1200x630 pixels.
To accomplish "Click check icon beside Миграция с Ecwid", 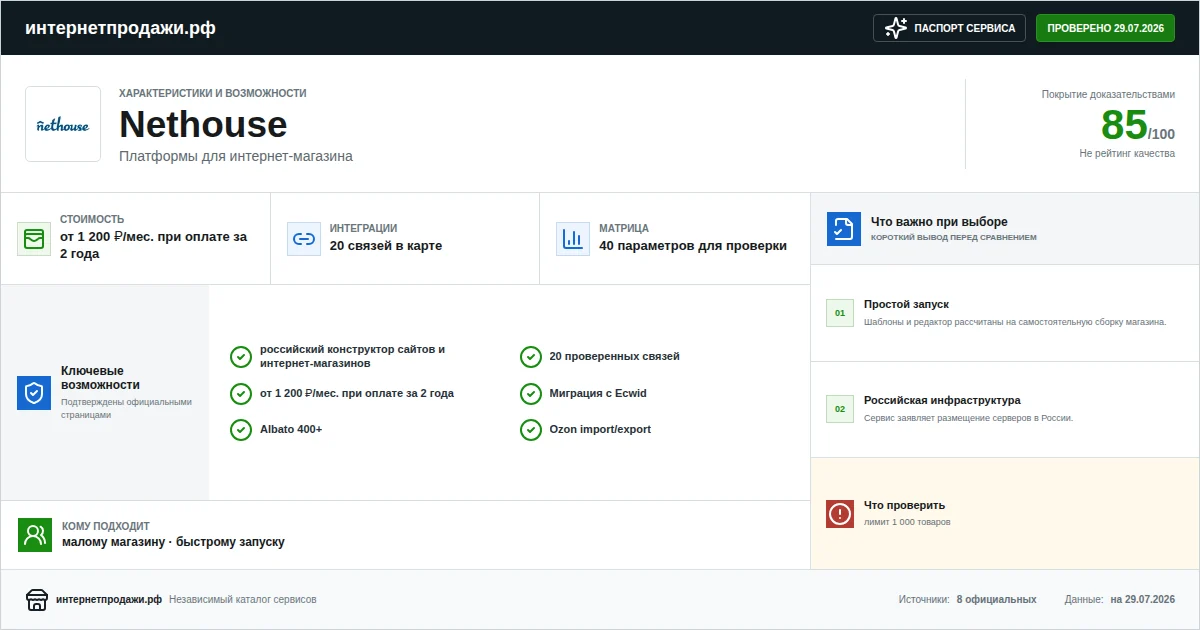I will point(531,394).
